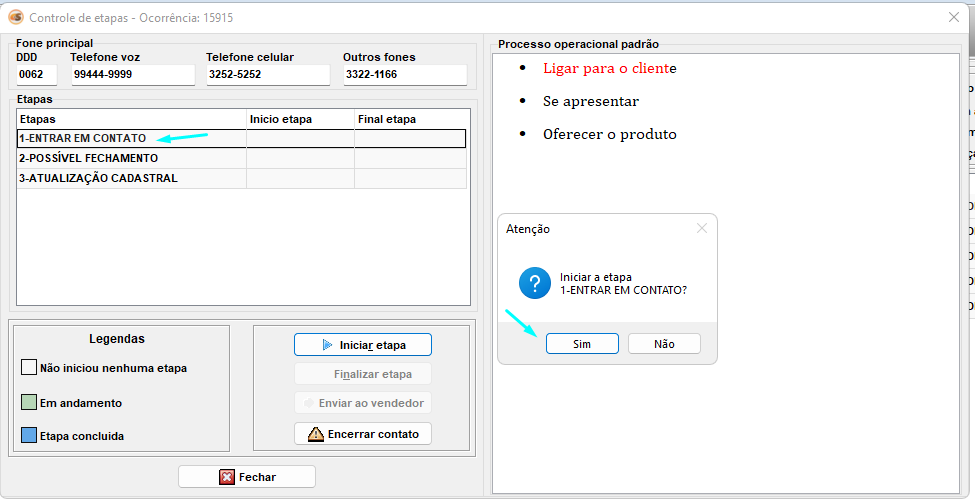Click the blue Etapa concluida legend swatch
Image resolution: width=975 pixels, height=501 pixels.
29,436
